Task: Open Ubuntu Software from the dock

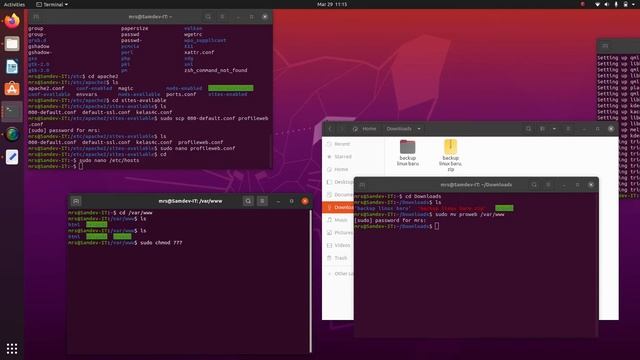Action: coord(12,89)
